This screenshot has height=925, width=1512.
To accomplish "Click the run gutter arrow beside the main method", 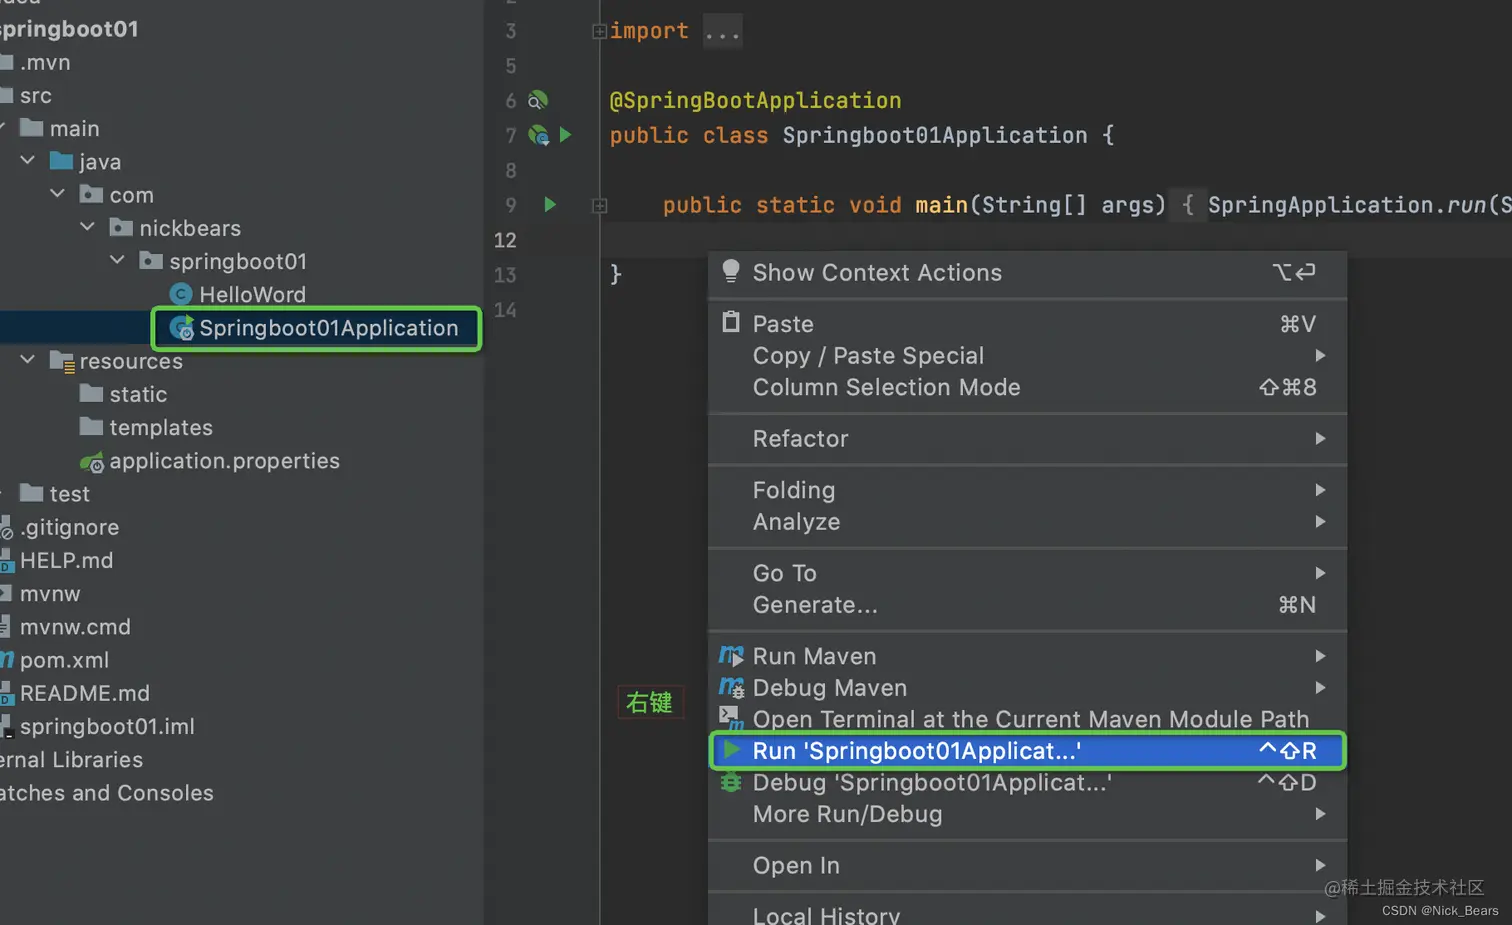I will [550, 205].
